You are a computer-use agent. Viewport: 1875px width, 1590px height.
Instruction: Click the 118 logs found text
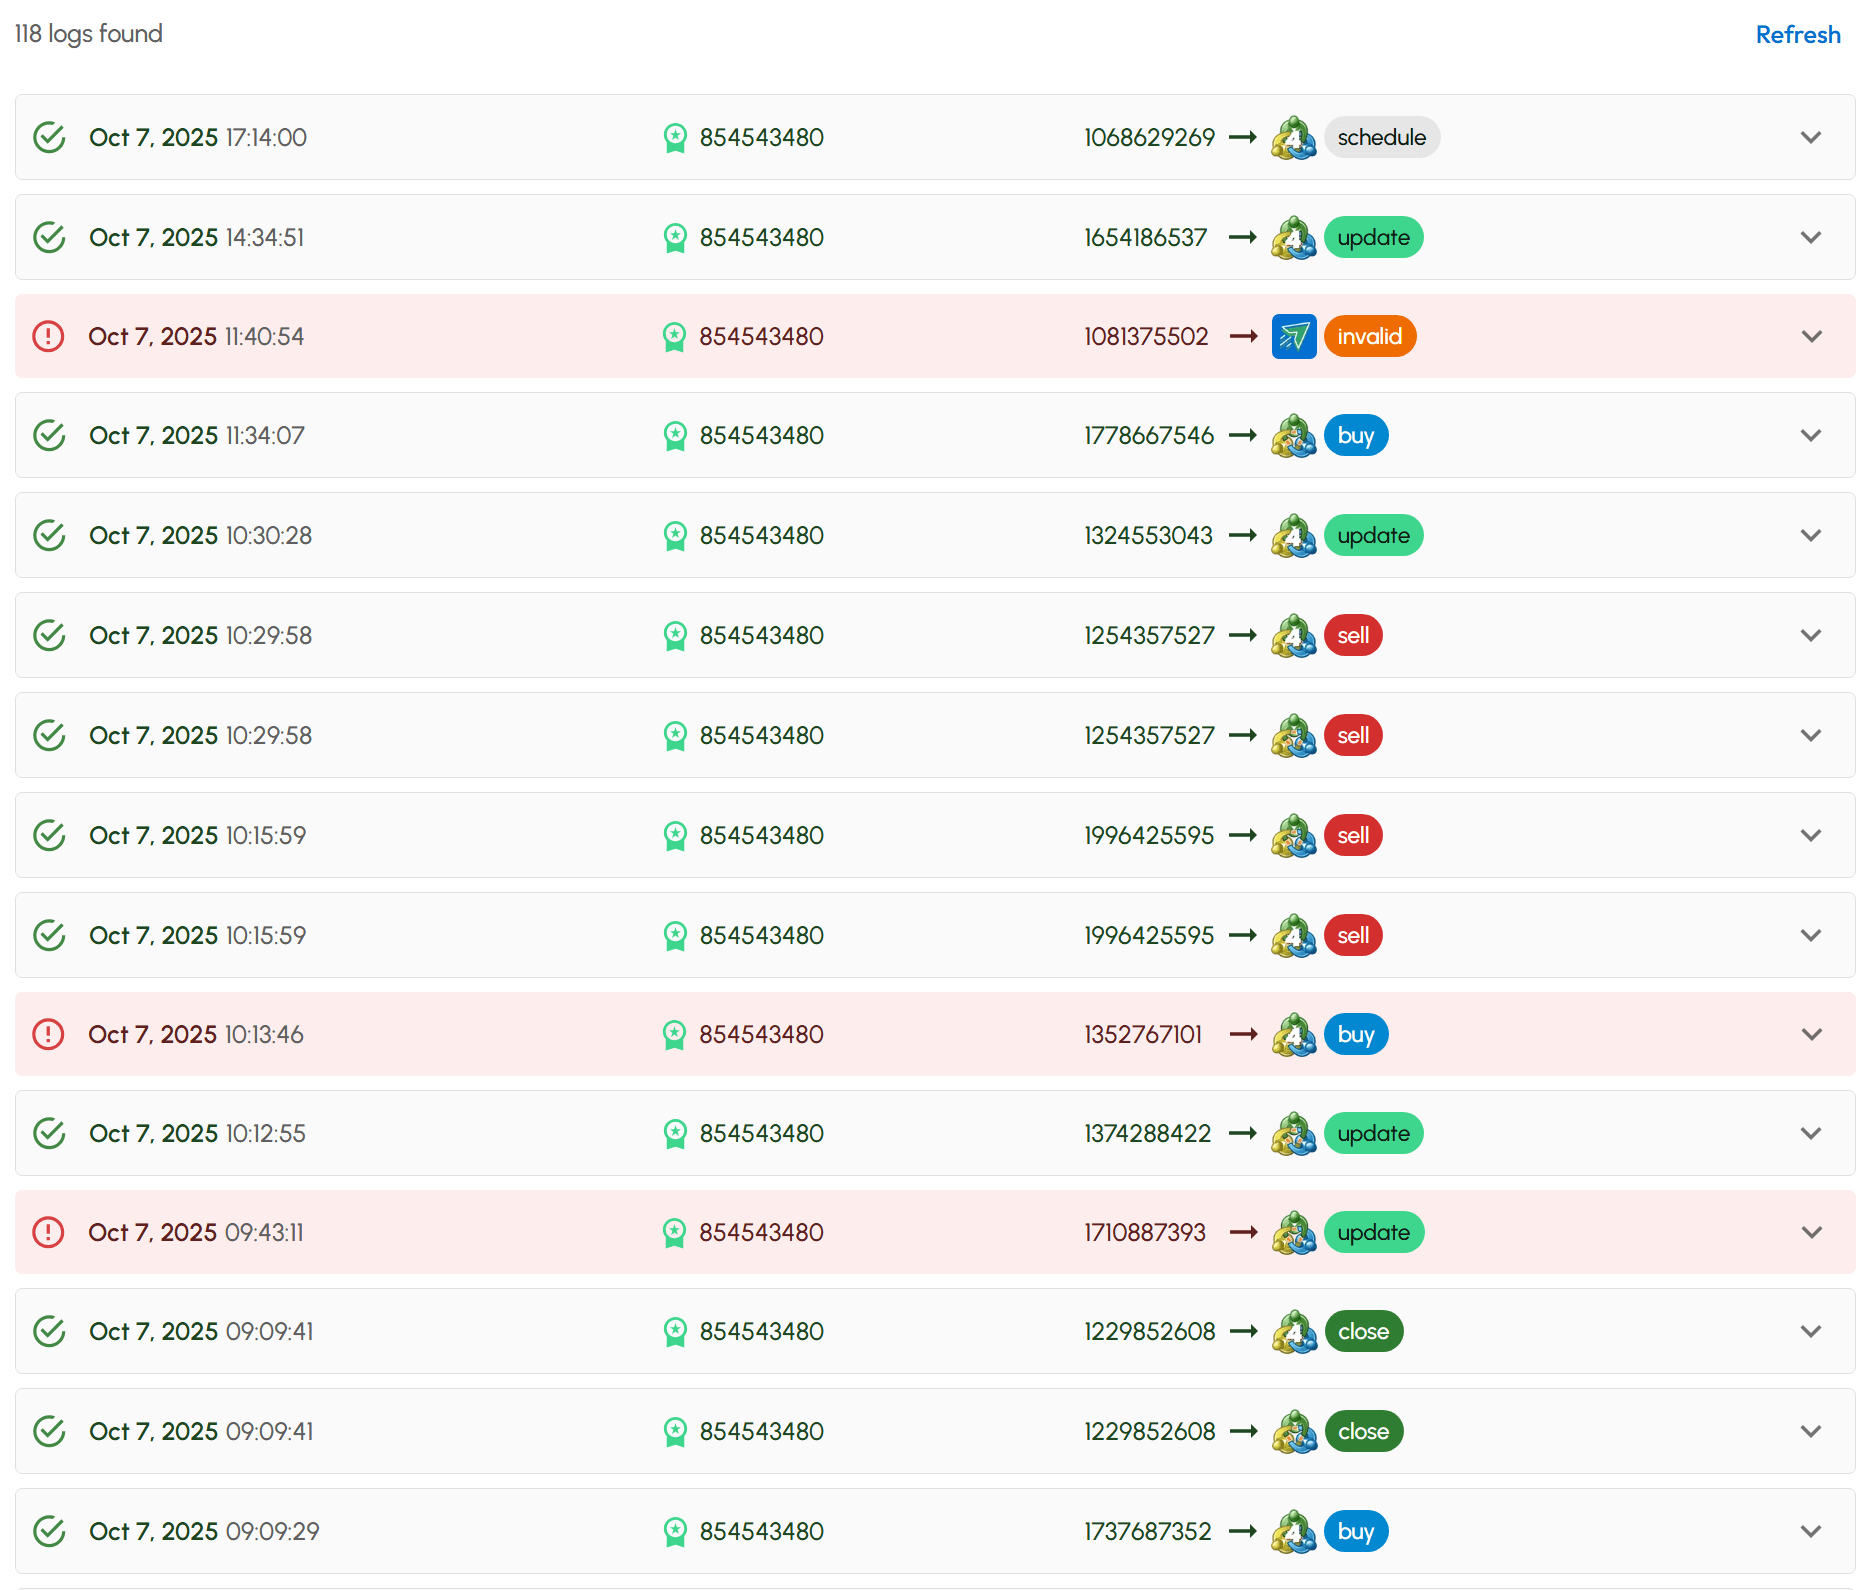pos(89,34)
